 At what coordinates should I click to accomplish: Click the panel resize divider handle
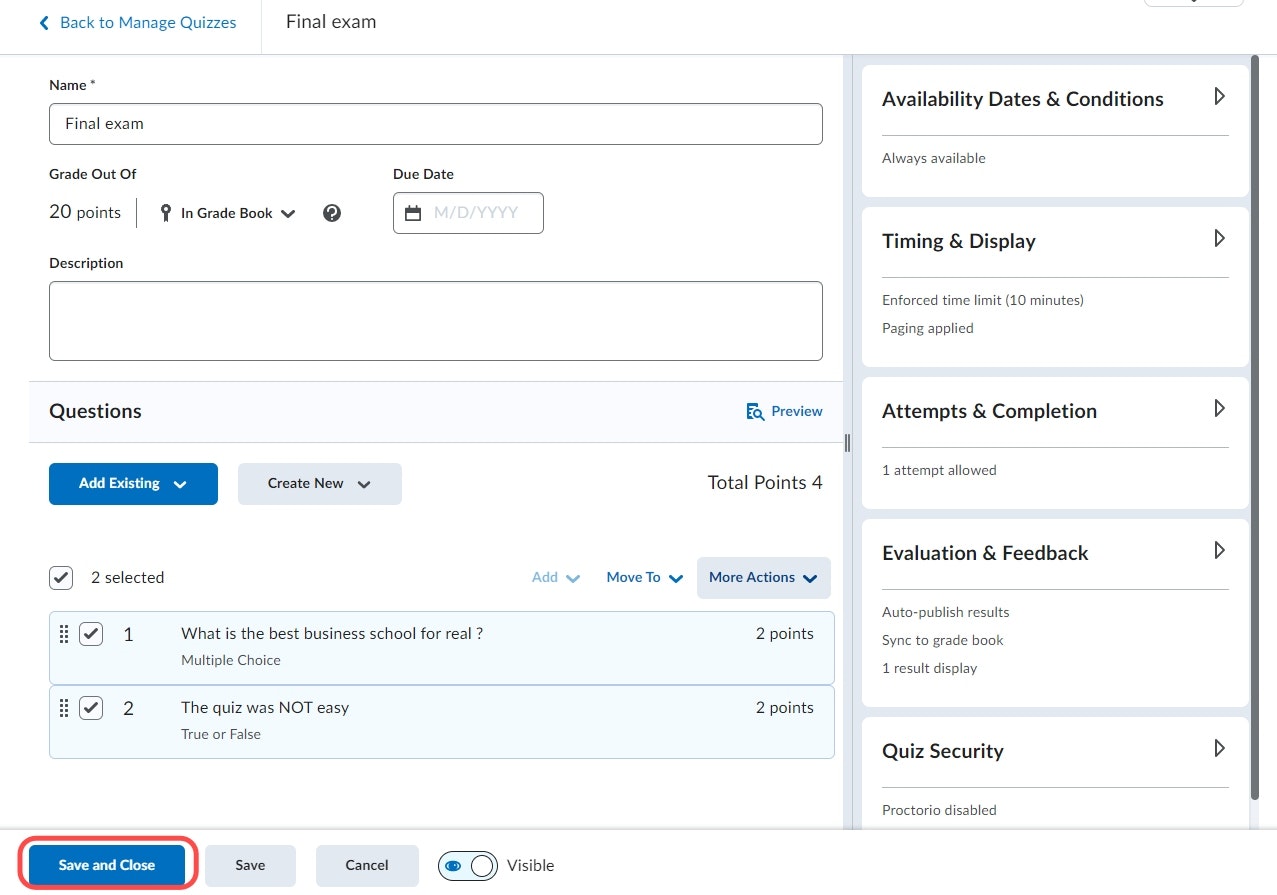(847, 443)
